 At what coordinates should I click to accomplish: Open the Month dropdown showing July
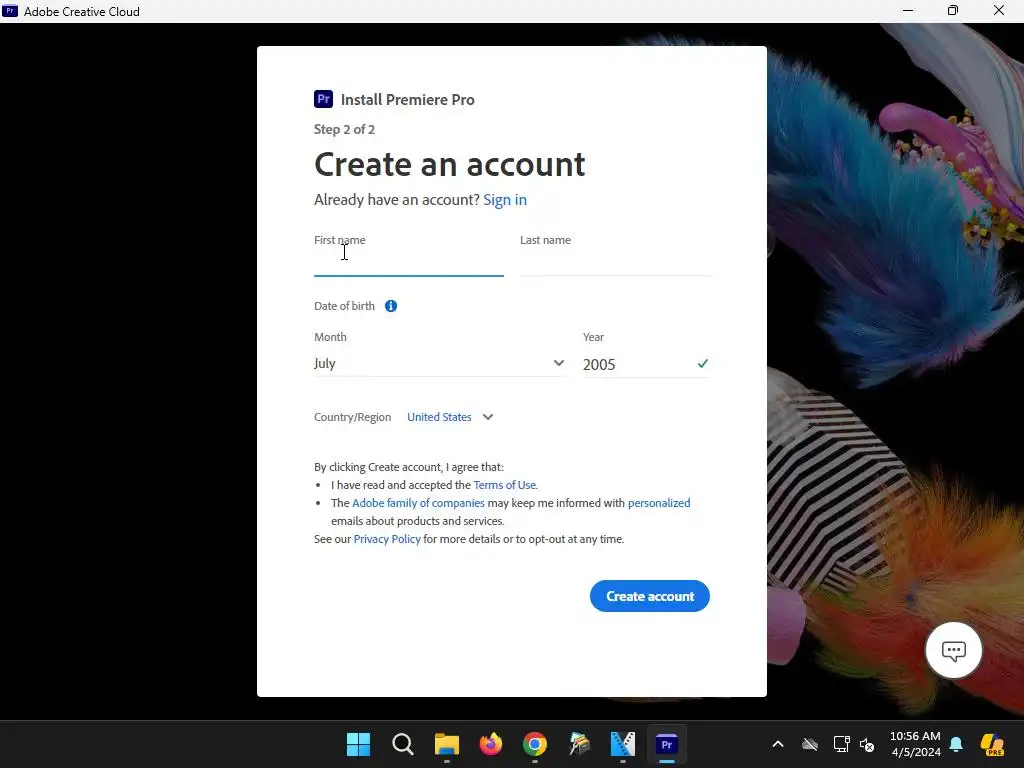[x=439, y=363]
